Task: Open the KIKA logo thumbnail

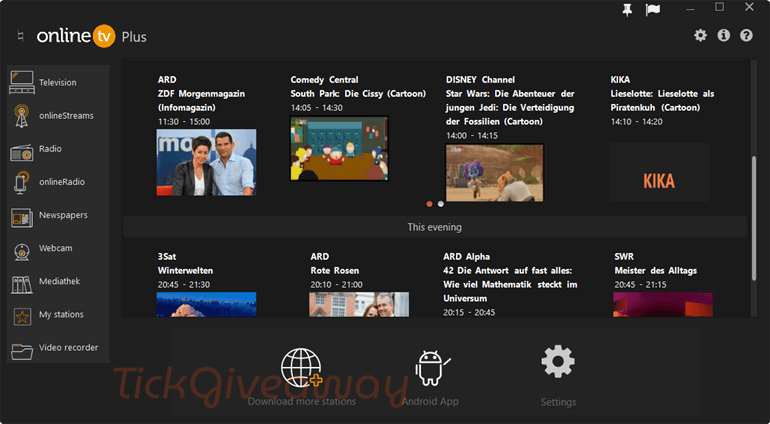Action: click(659, 172)
